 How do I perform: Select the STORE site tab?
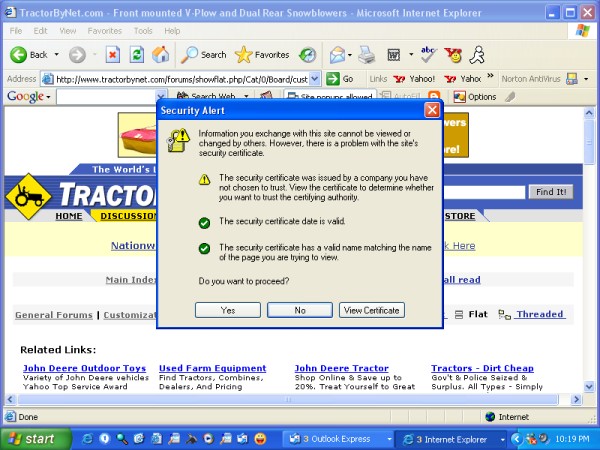click(460, 216)
